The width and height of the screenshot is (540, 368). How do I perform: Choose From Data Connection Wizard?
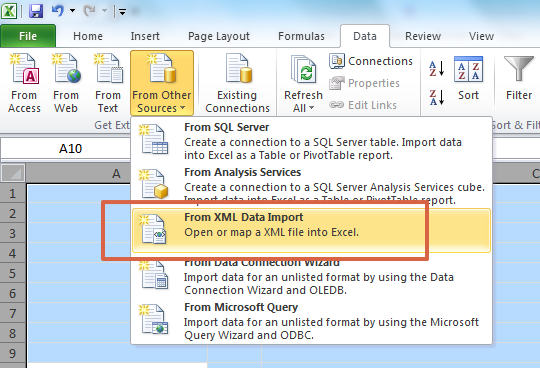pyautogui.click(x=311, y=277)
